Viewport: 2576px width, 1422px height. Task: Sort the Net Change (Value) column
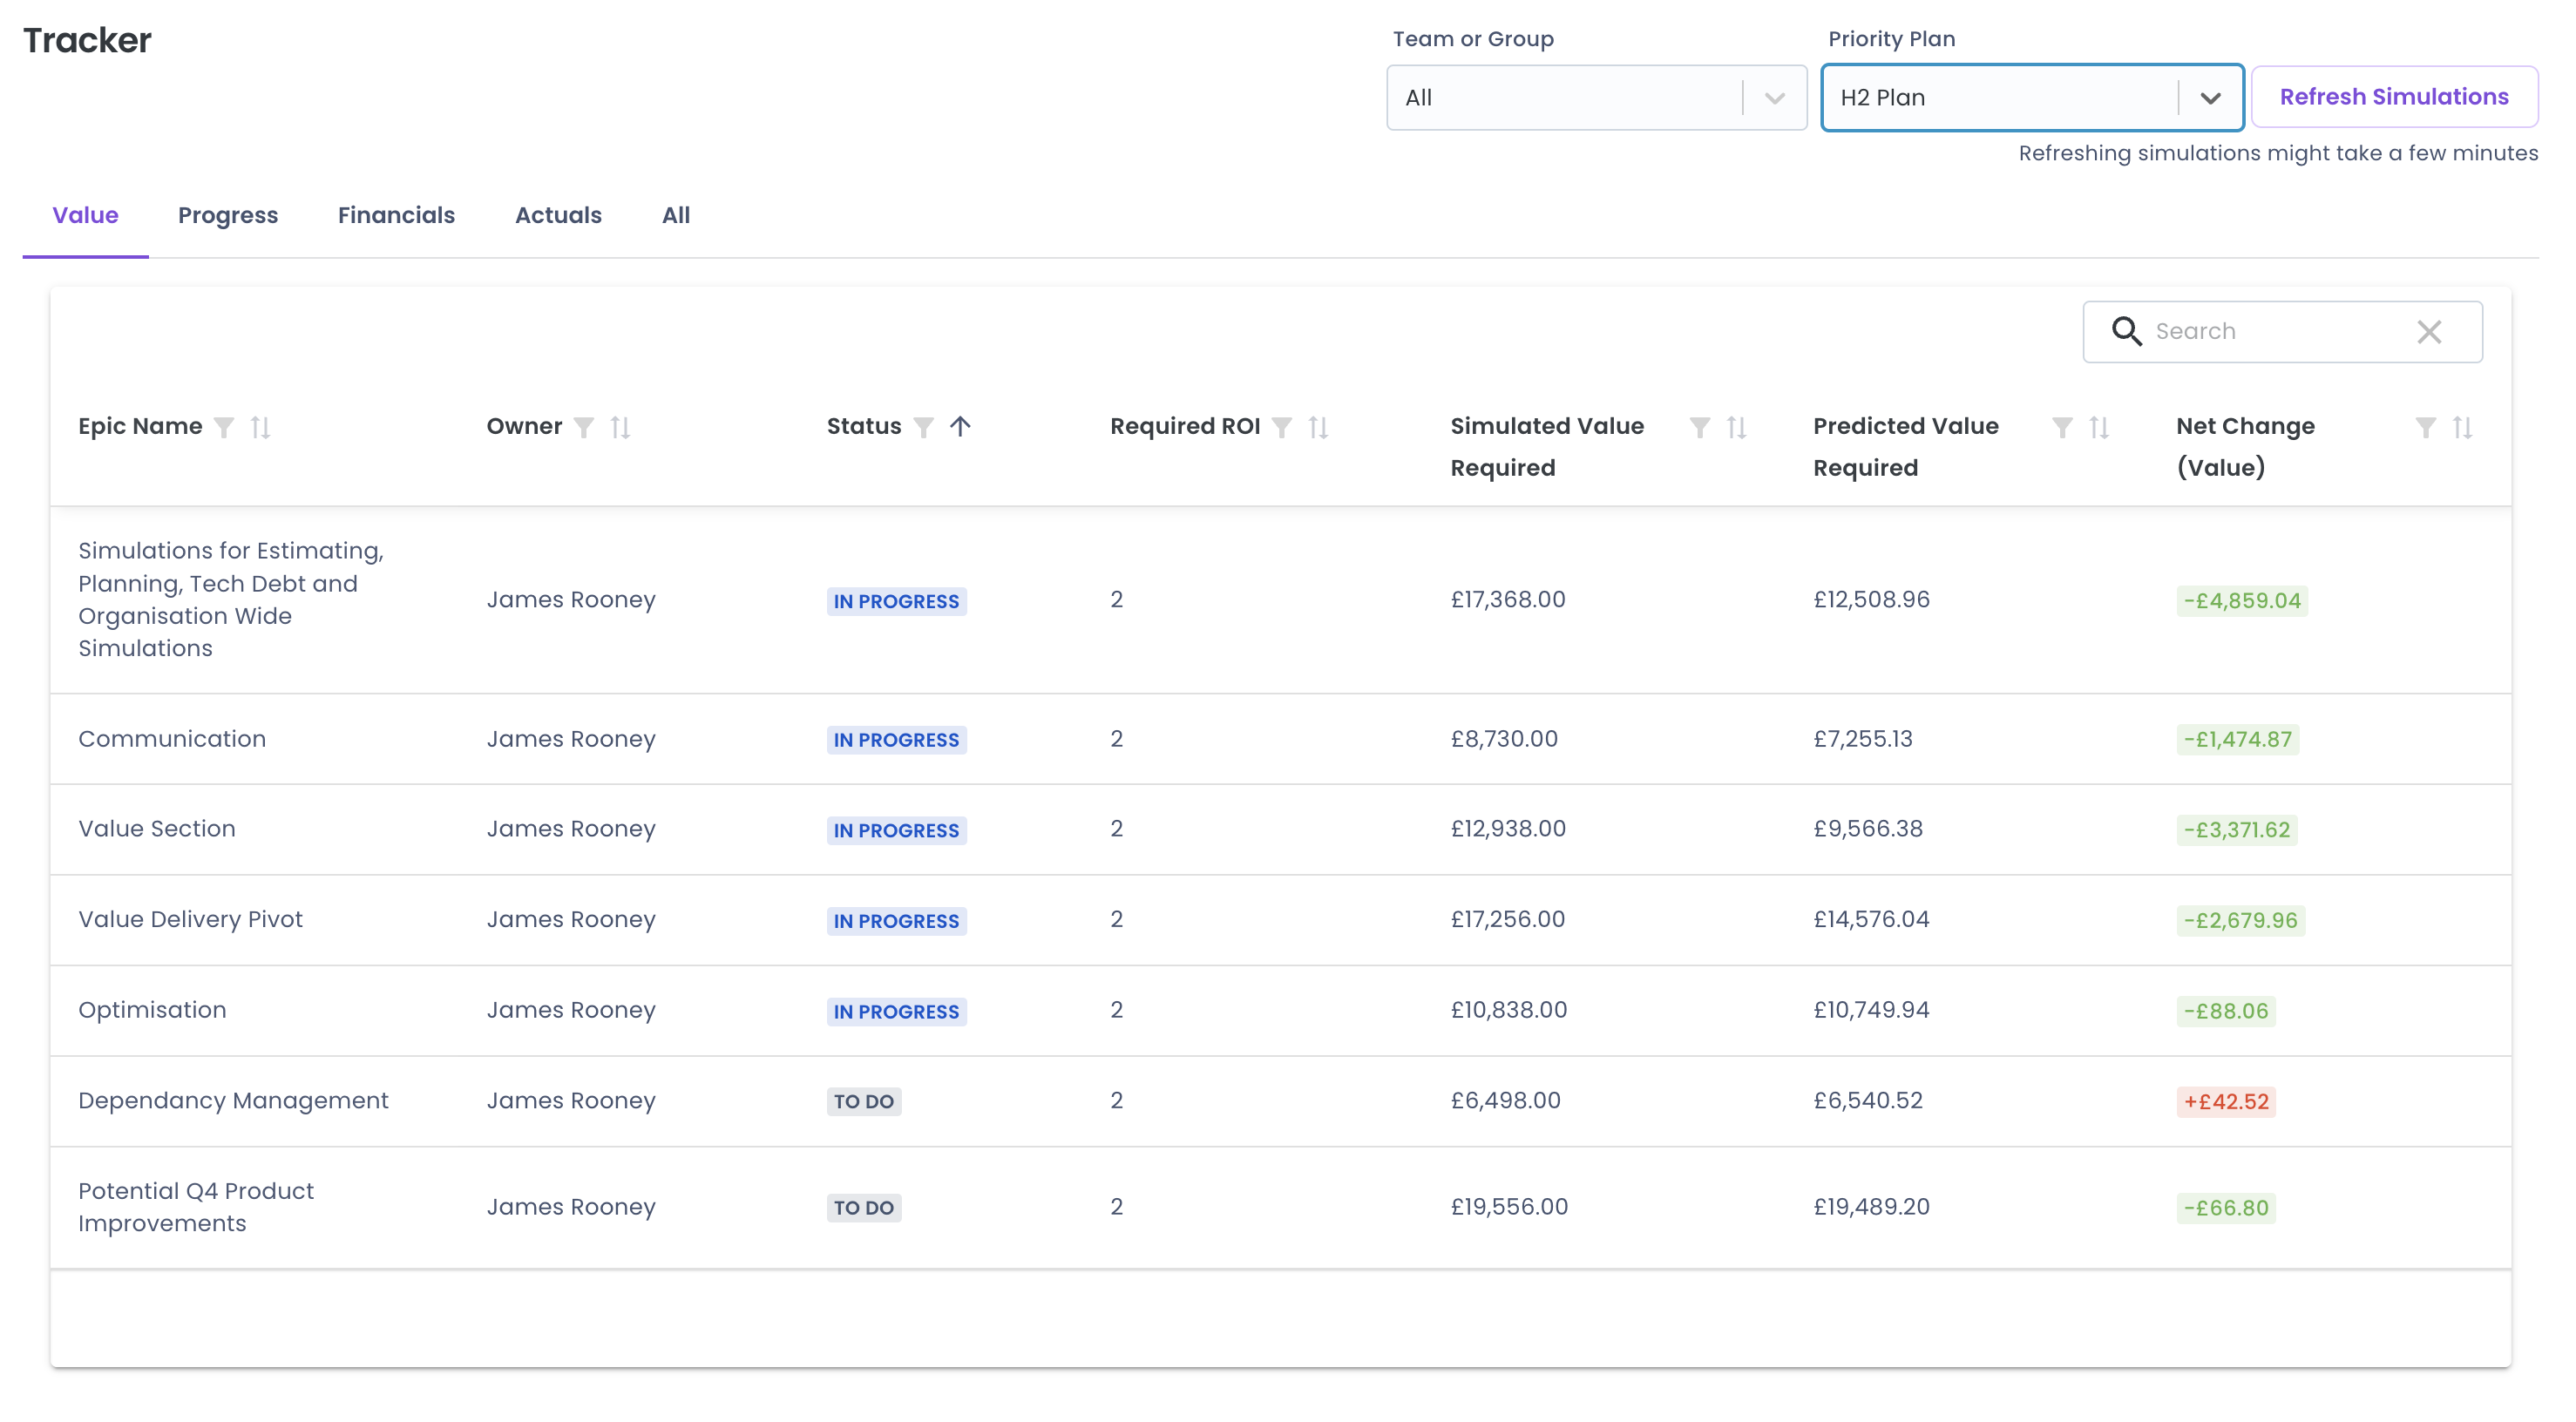point(2462,428)
